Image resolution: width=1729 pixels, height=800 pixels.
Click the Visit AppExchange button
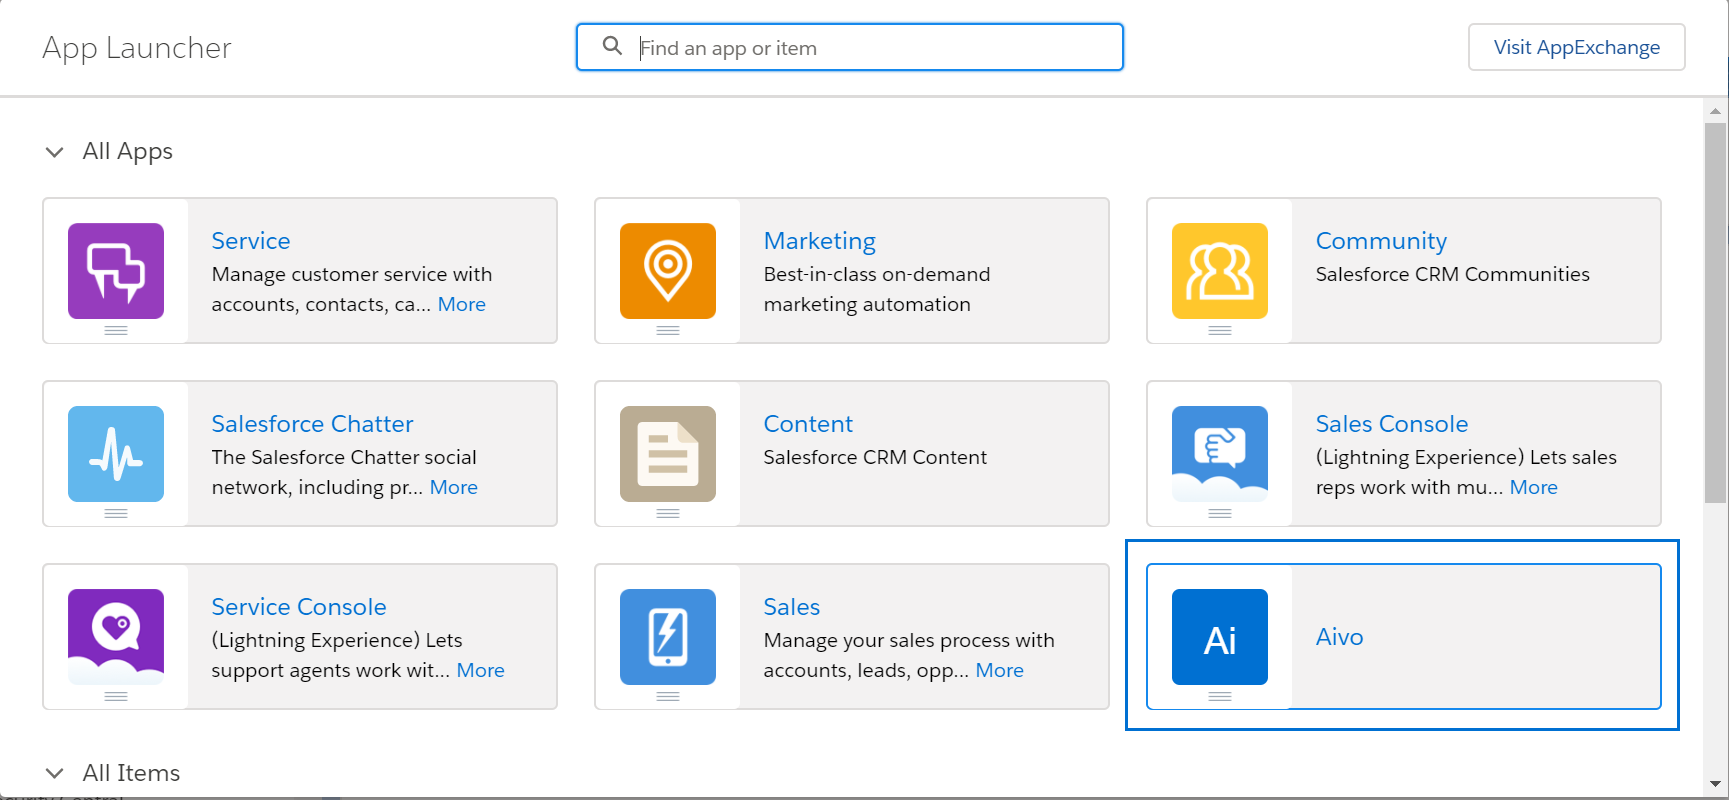[x=1576, y=47]
